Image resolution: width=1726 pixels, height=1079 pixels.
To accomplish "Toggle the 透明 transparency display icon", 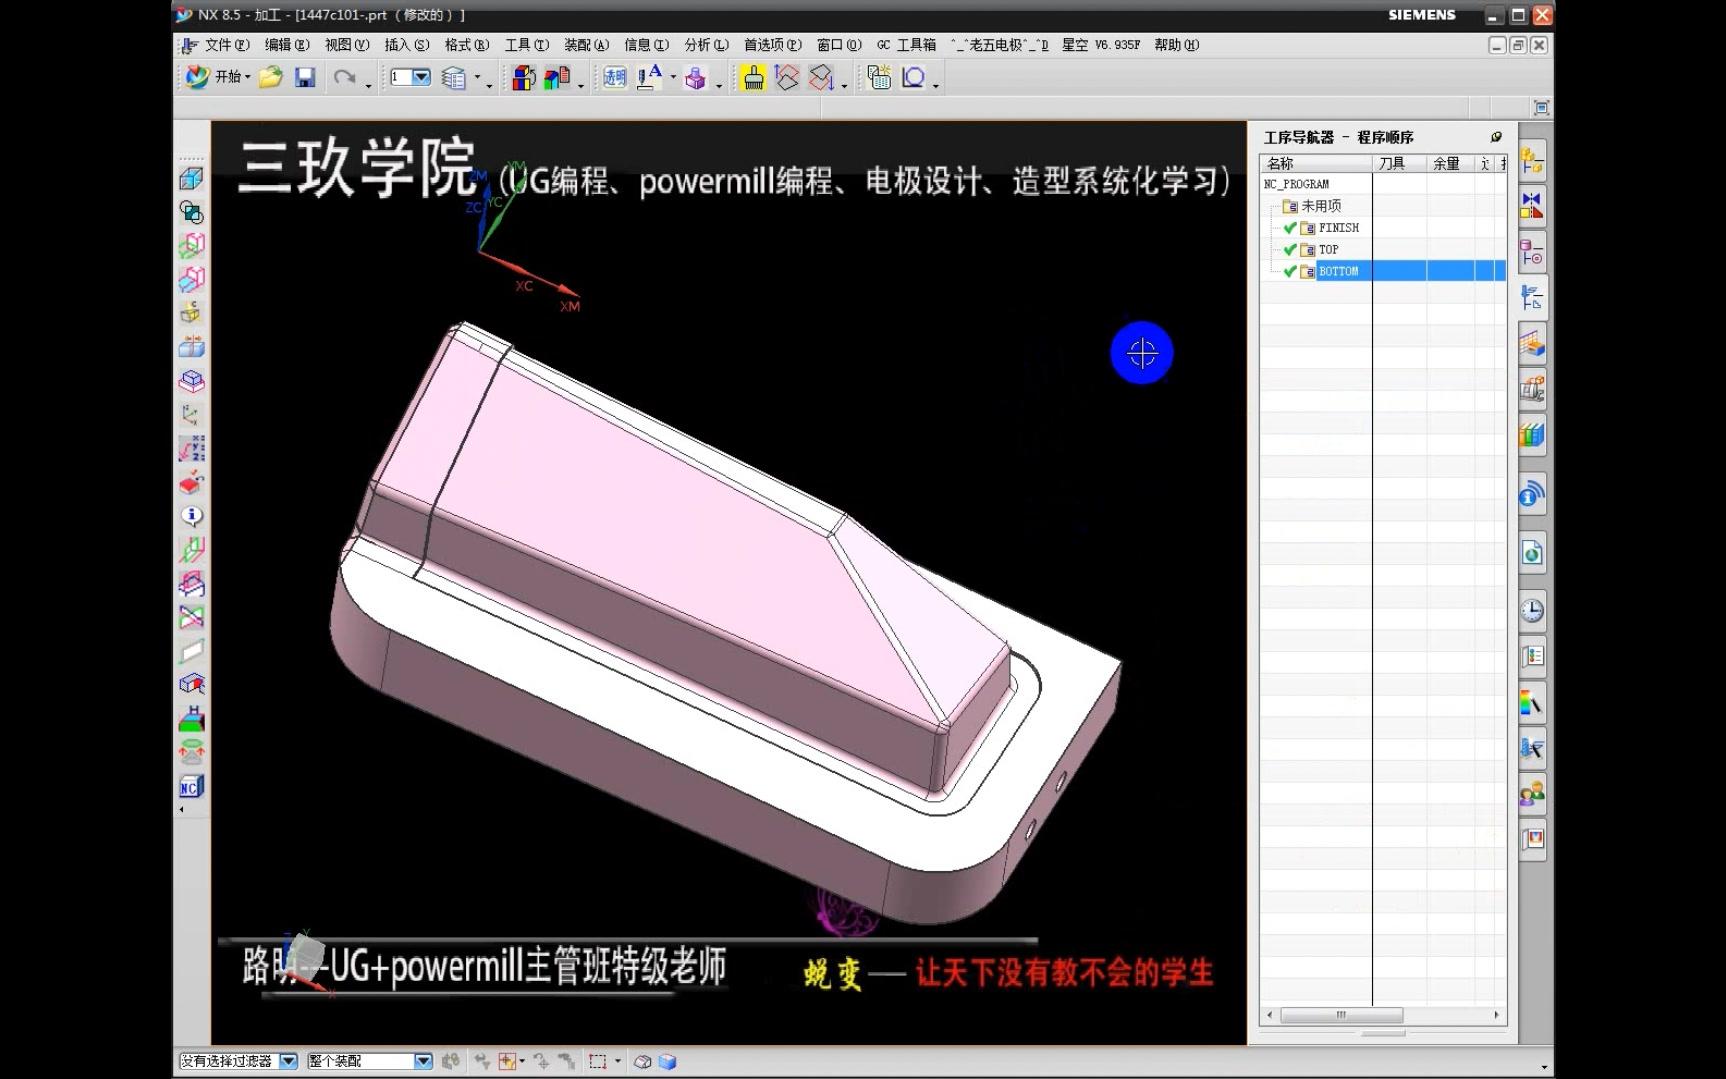I will click(613, 77).
